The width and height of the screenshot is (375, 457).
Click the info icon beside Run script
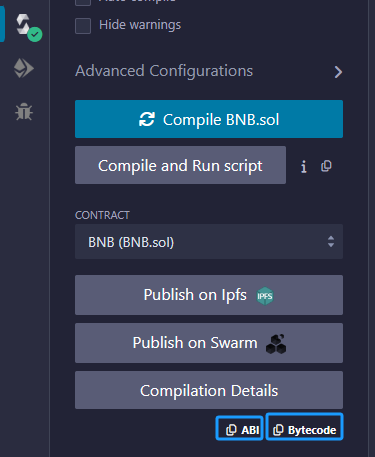pos(303,166)
